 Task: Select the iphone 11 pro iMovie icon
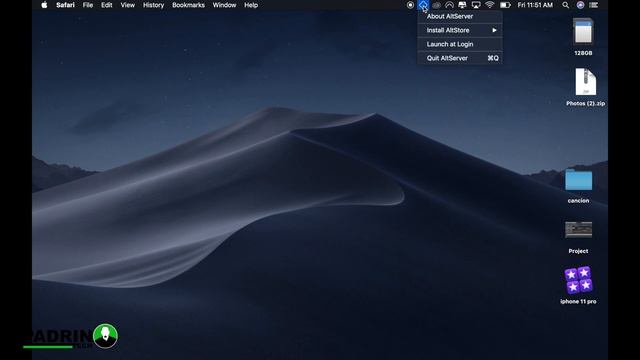click(578, 280)
